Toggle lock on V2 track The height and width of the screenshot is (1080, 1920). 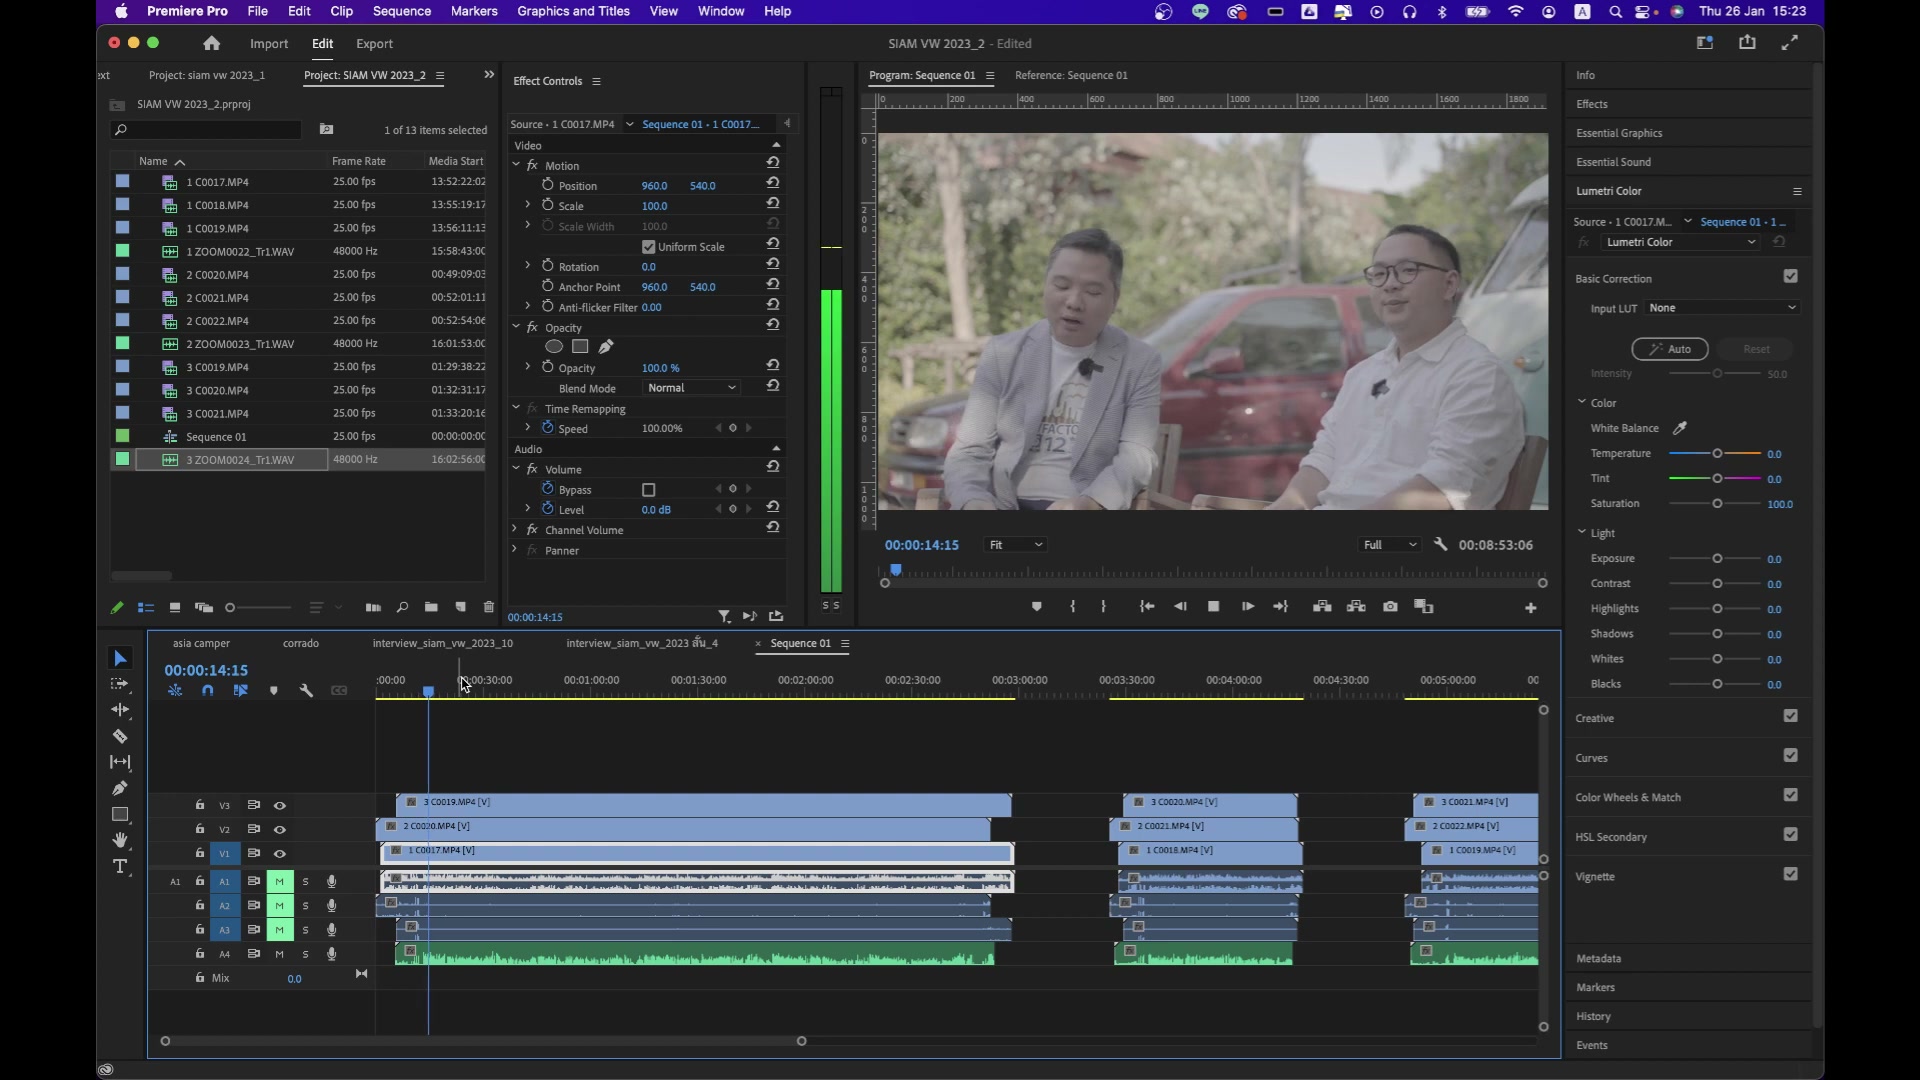point(200,829)
